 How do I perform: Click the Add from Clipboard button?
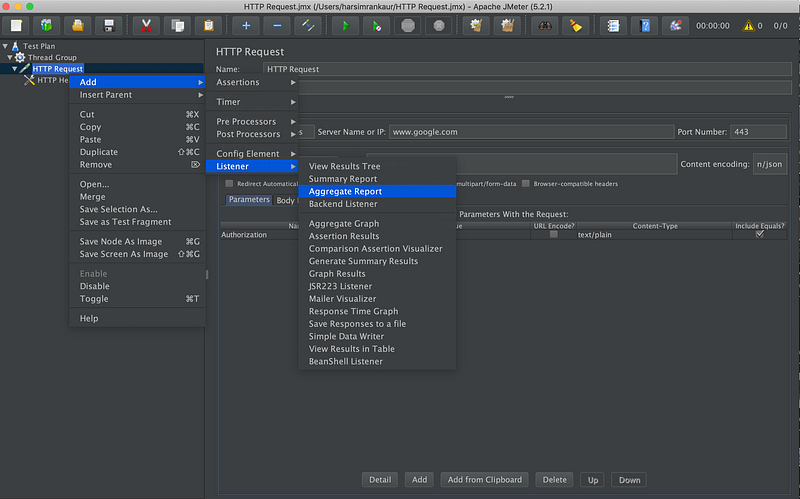pyautogui.click(x=484, y=480)
